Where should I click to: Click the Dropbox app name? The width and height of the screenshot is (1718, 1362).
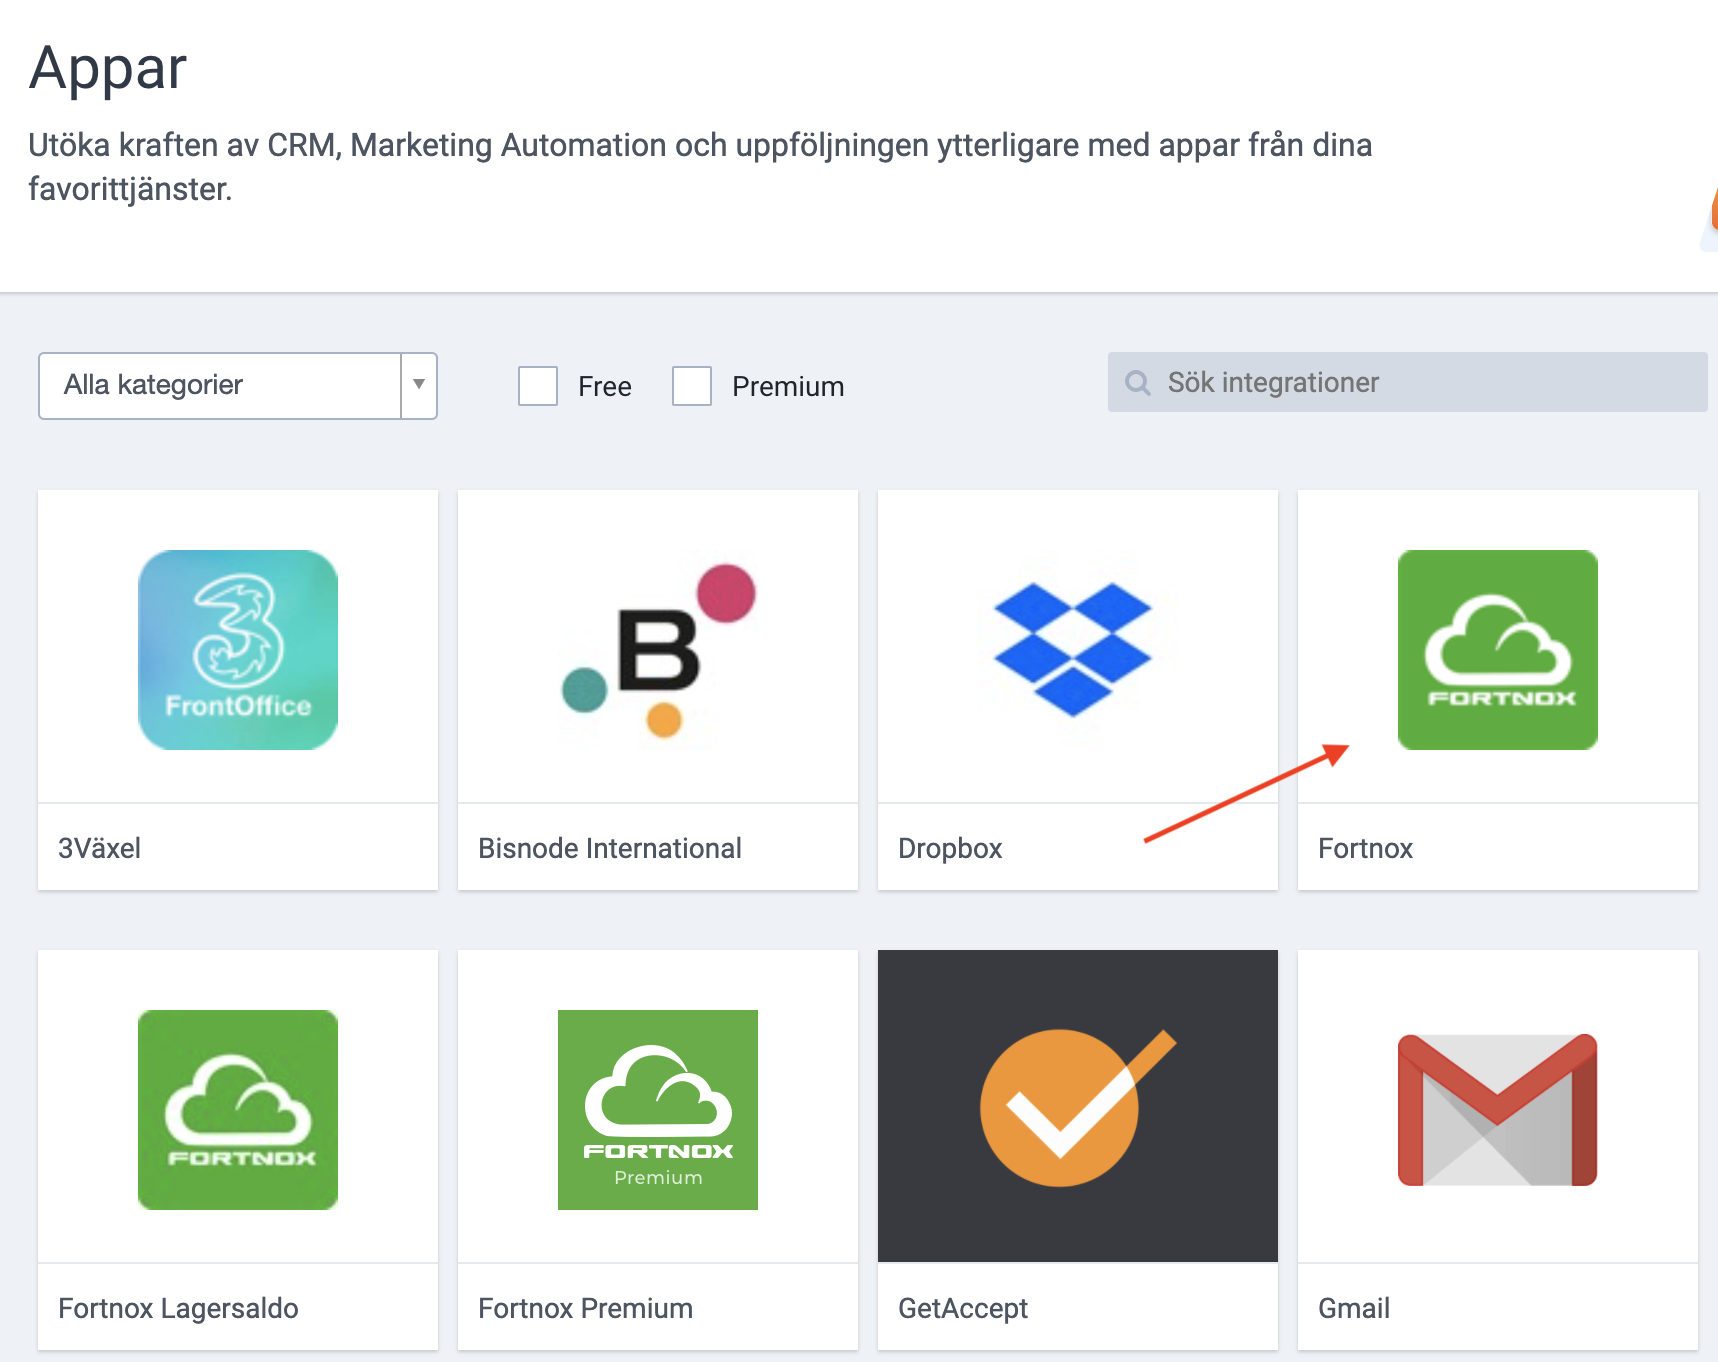tap(950, 848)
